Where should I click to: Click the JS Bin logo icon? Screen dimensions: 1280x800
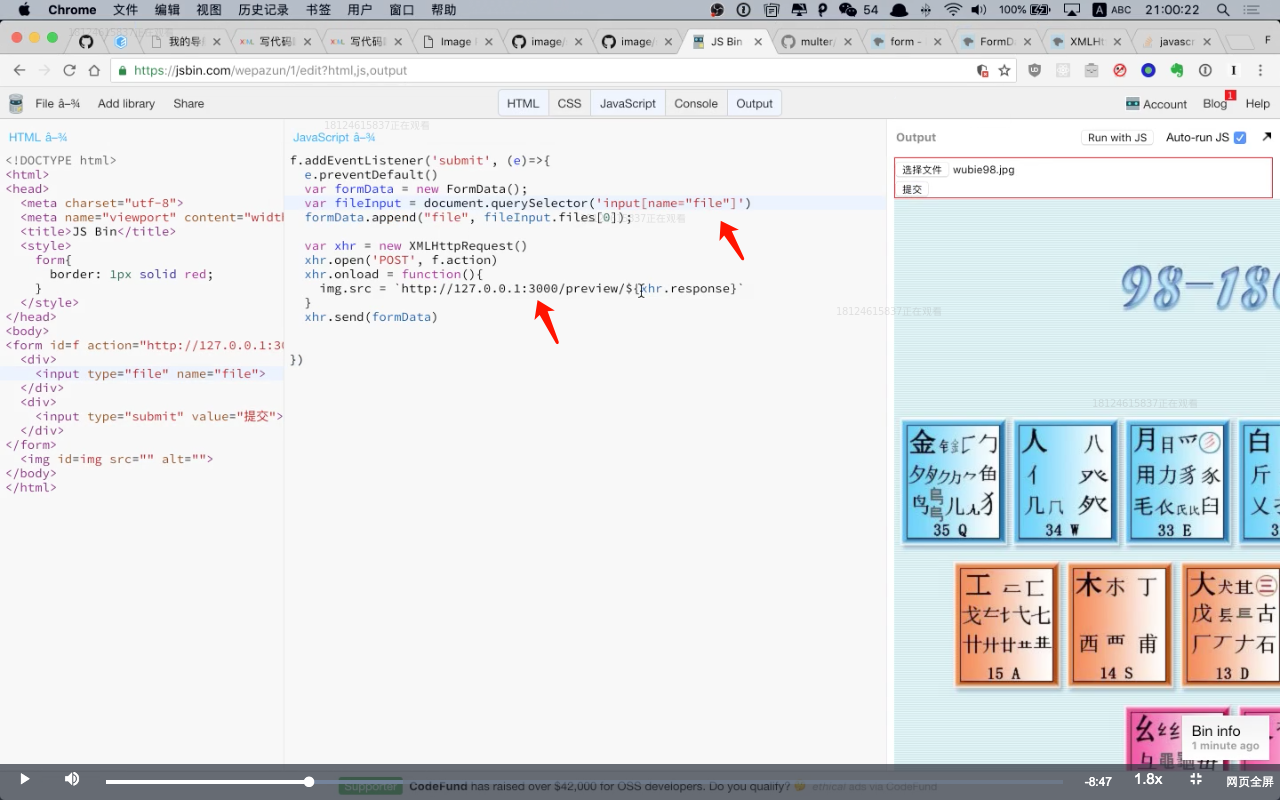click(15, 103)
